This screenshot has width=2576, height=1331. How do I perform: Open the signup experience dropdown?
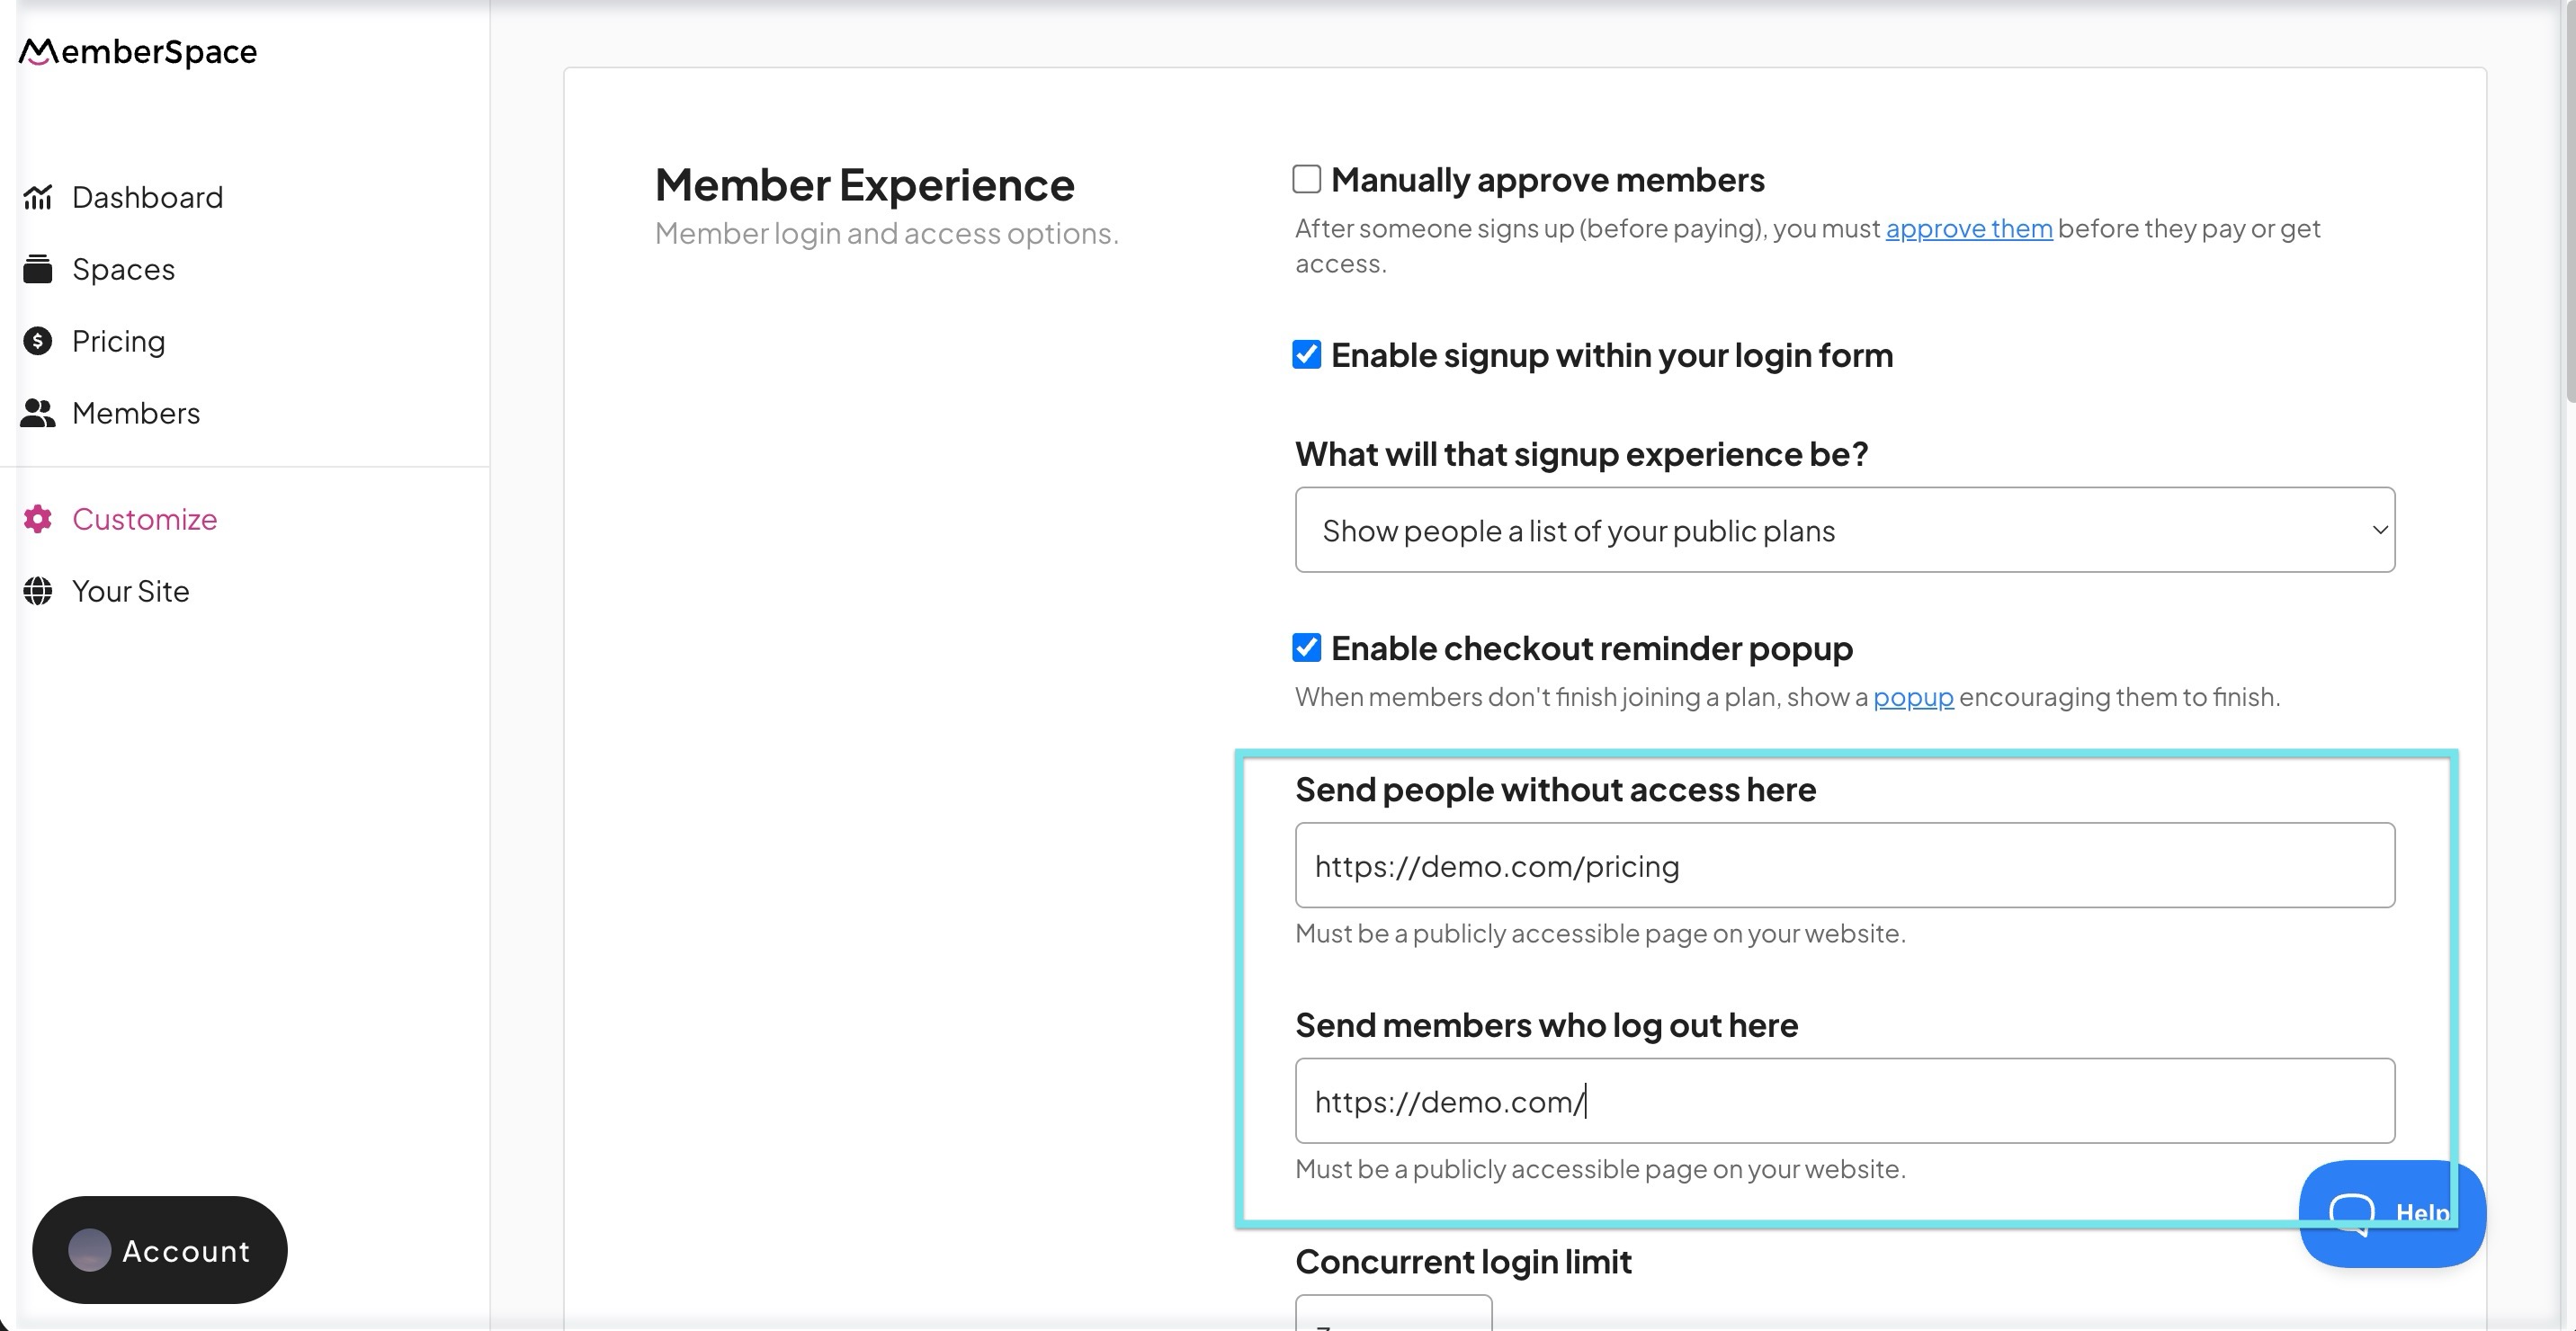click(1844, 530)
